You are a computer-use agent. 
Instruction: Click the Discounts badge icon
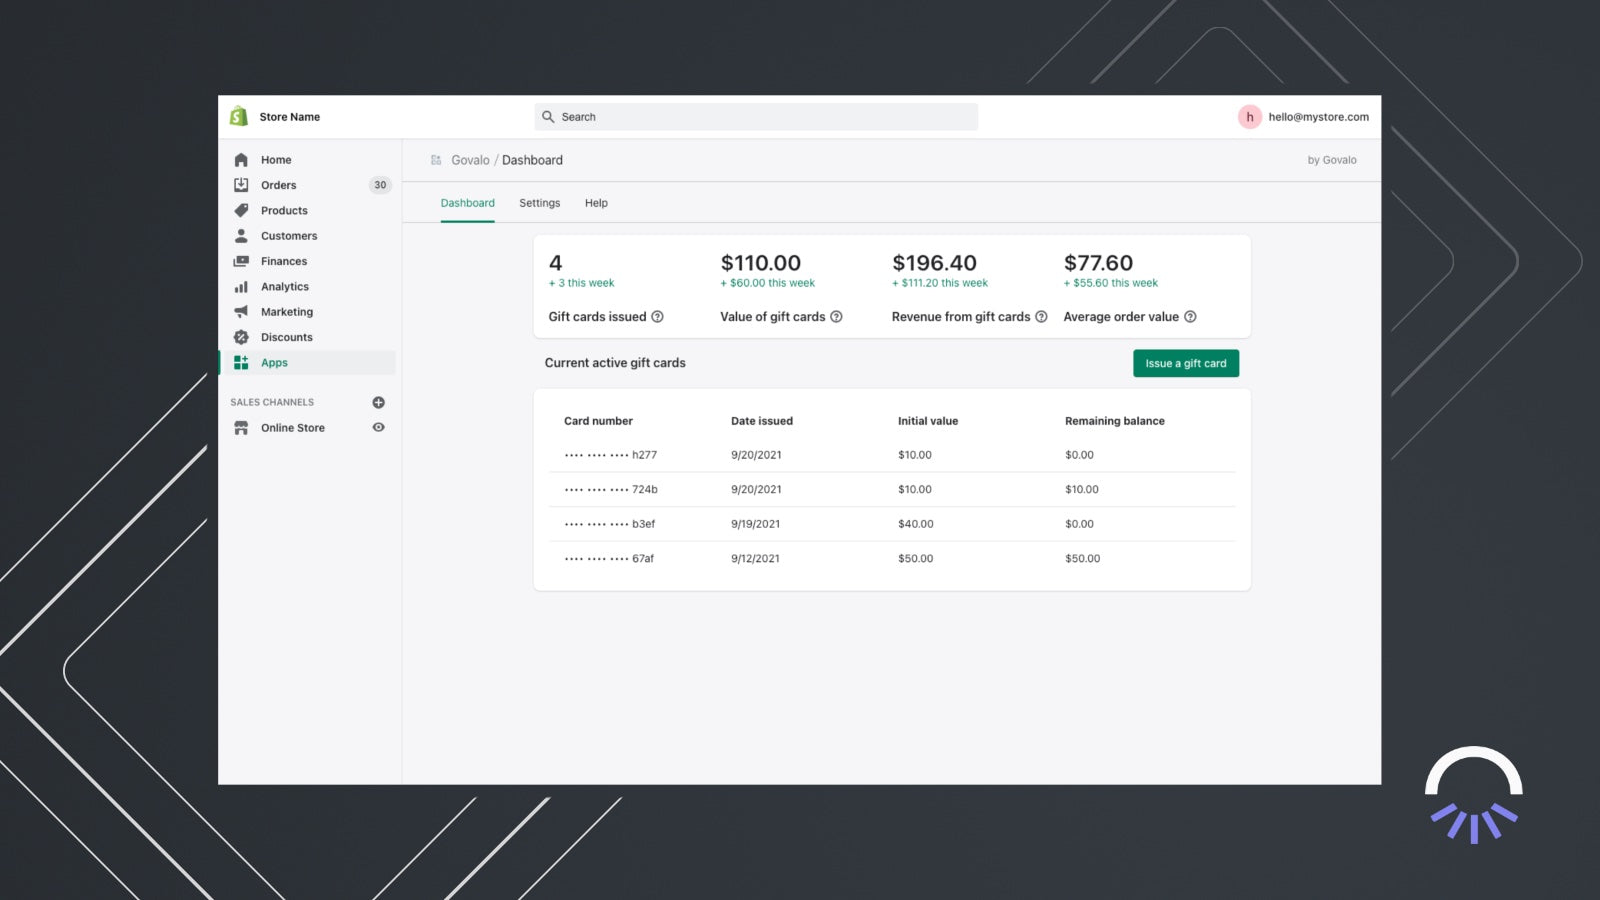[x=241, y=338]
